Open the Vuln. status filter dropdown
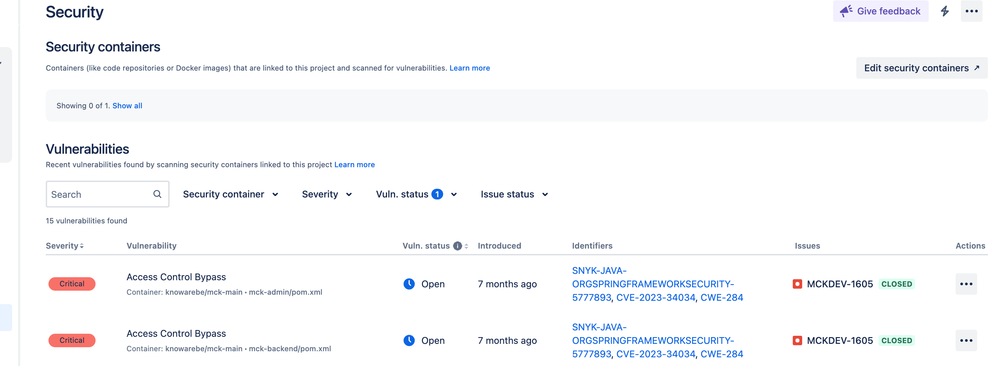Screen dimensions: 998x366 point(416,194)
